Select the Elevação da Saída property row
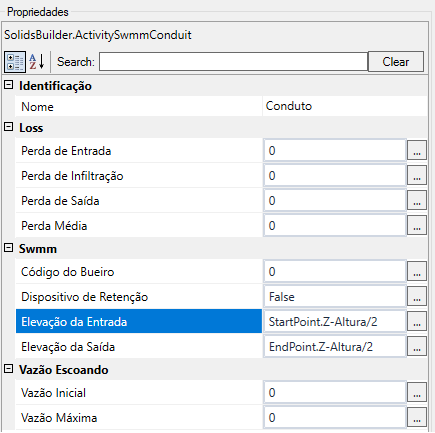The image size is (435, 433). (x=139, y=347)
